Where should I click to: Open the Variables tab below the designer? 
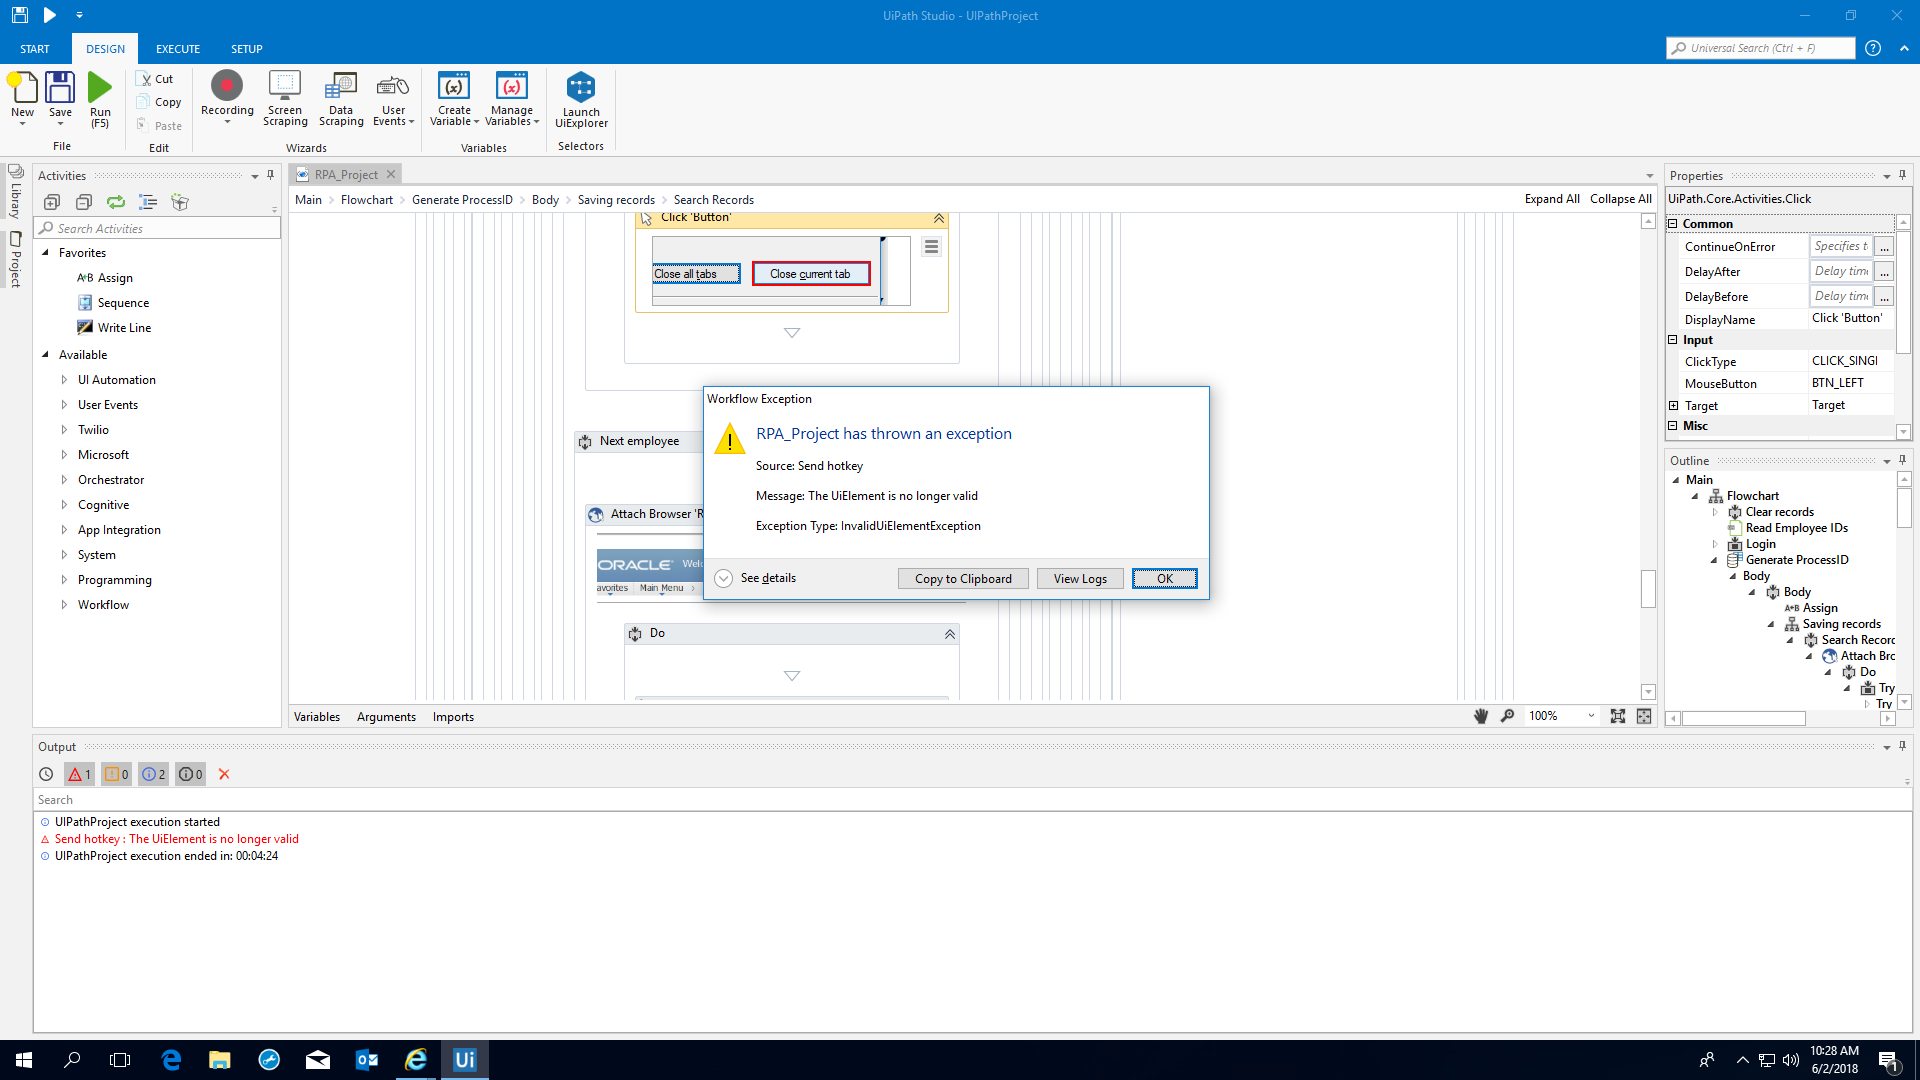click(x=317, y=717)
